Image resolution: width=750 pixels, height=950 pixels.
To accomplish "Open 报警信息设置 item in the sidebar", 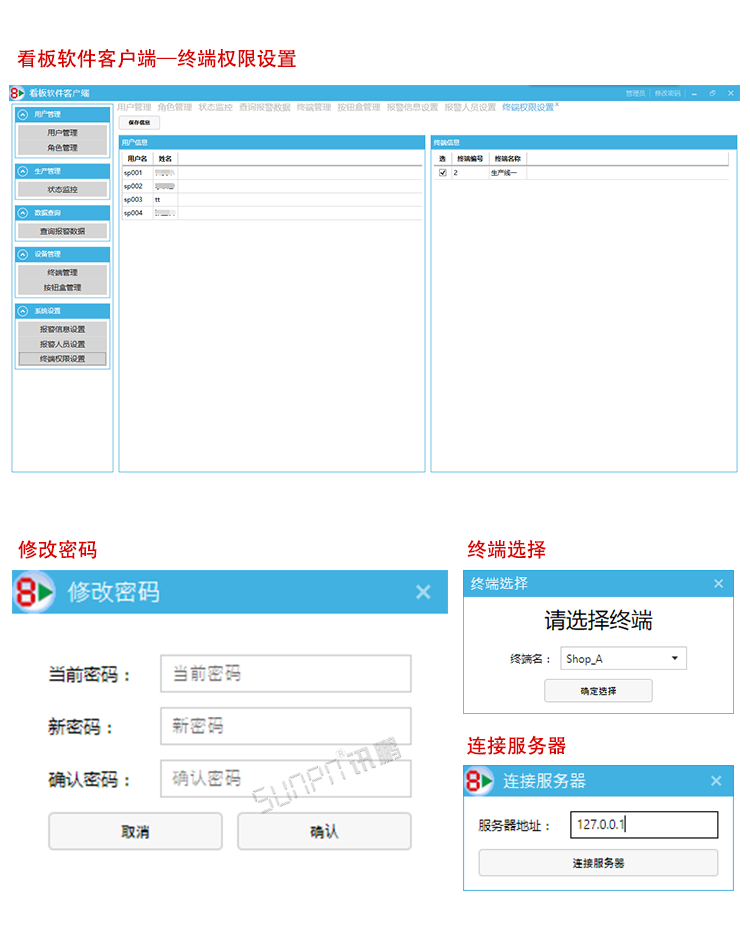I will click(x=62, y=329).
